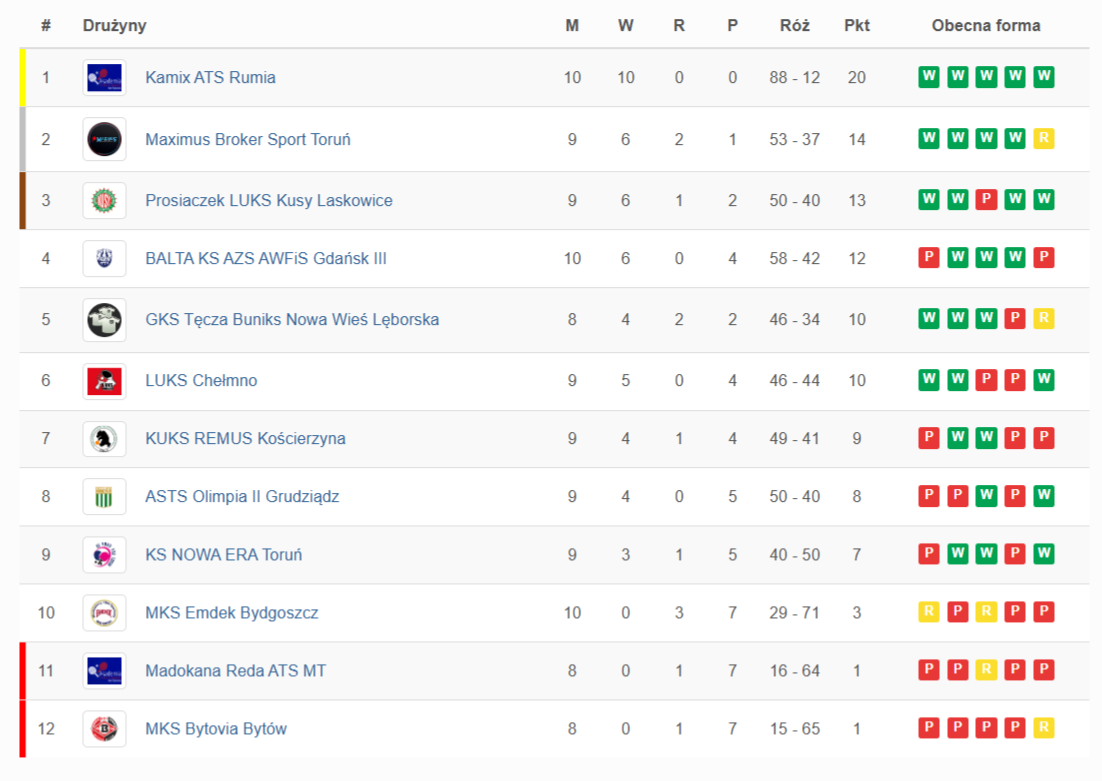Screen dimensions: 1102x781
Task: Click the MKS Bytovia Bytów logo
Action: [x=104, y=729]
